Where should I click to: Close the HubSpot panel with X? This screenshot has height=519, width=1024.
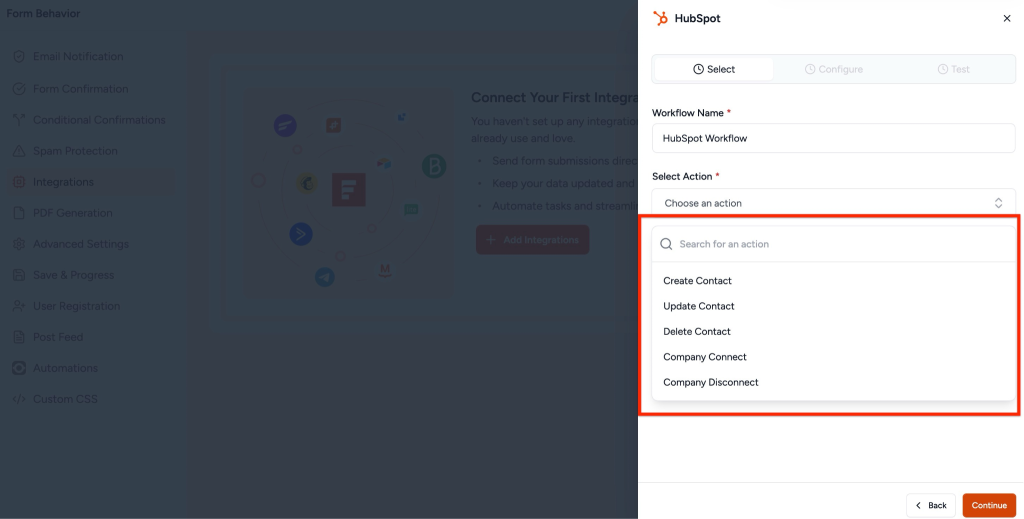click(x=1006, y=18)
